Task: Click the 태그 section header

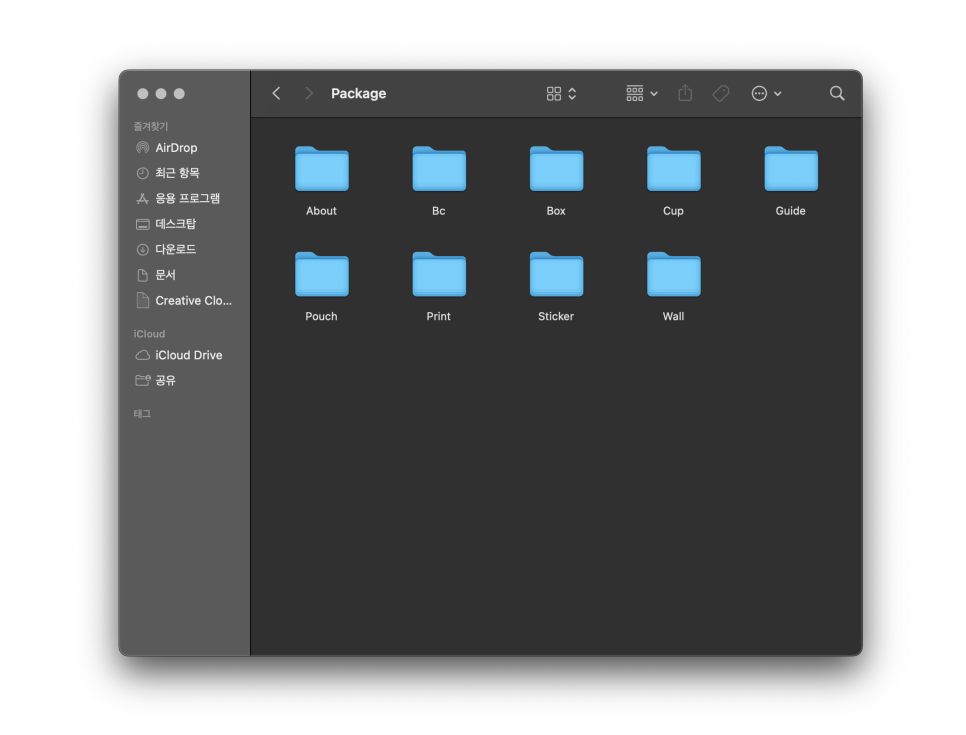Action: [142, 413]
